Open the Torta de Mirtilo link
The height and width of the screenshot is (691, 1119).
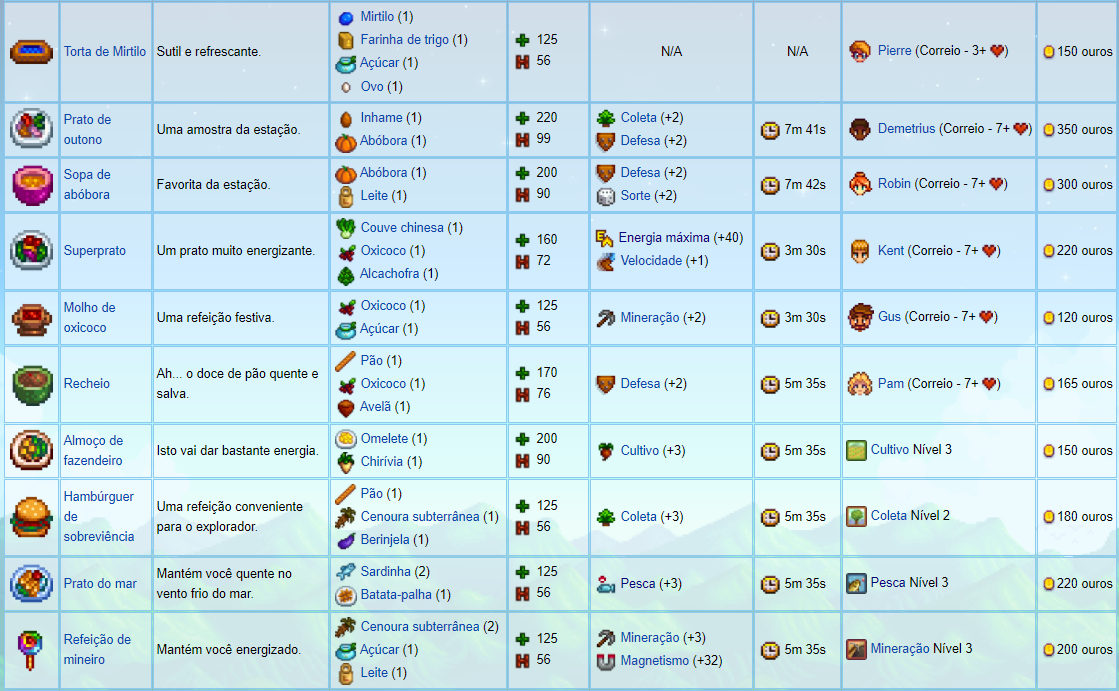(105, 51)
